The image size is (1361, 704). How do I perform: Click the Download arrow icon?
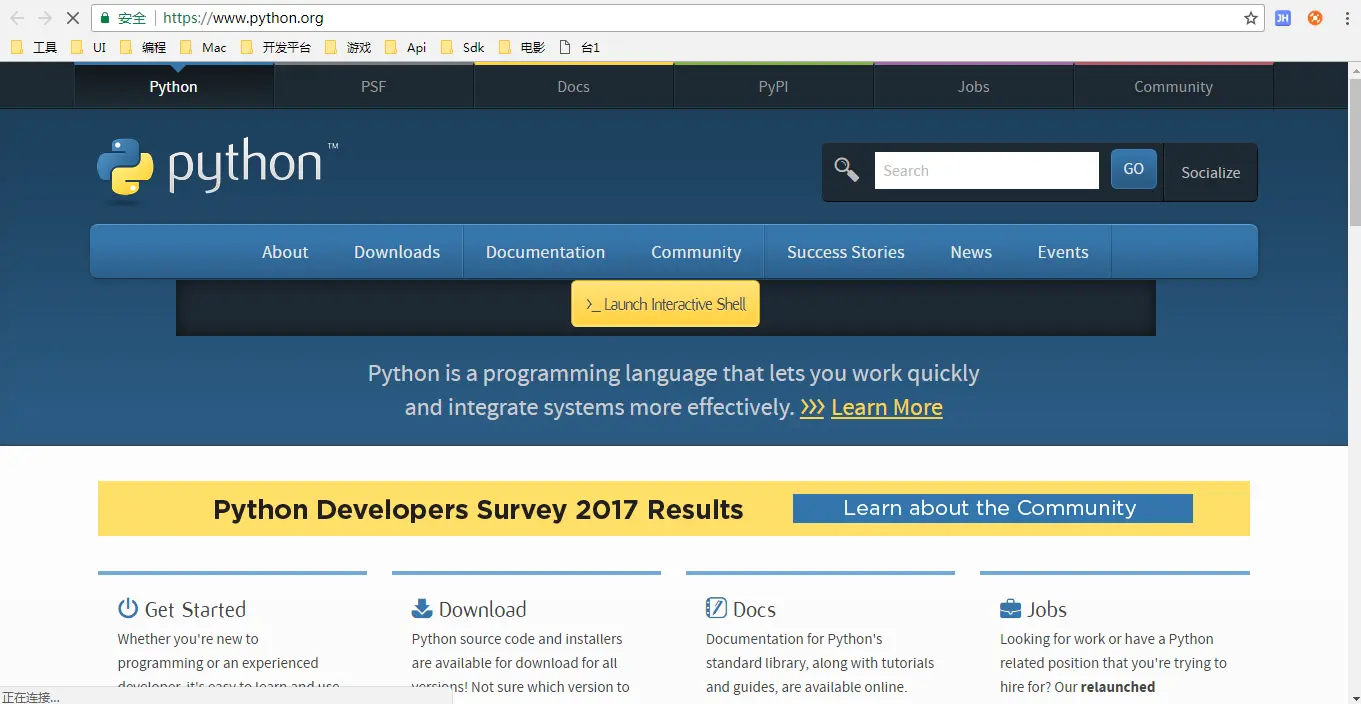pos(422,608)
